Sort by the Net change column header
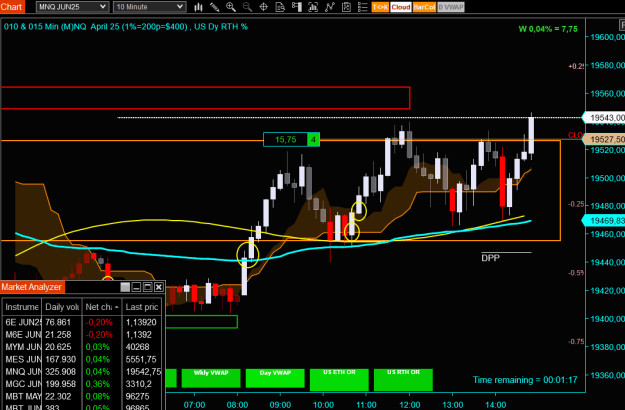This screenshot has width=625, height=410. point(102,307)
